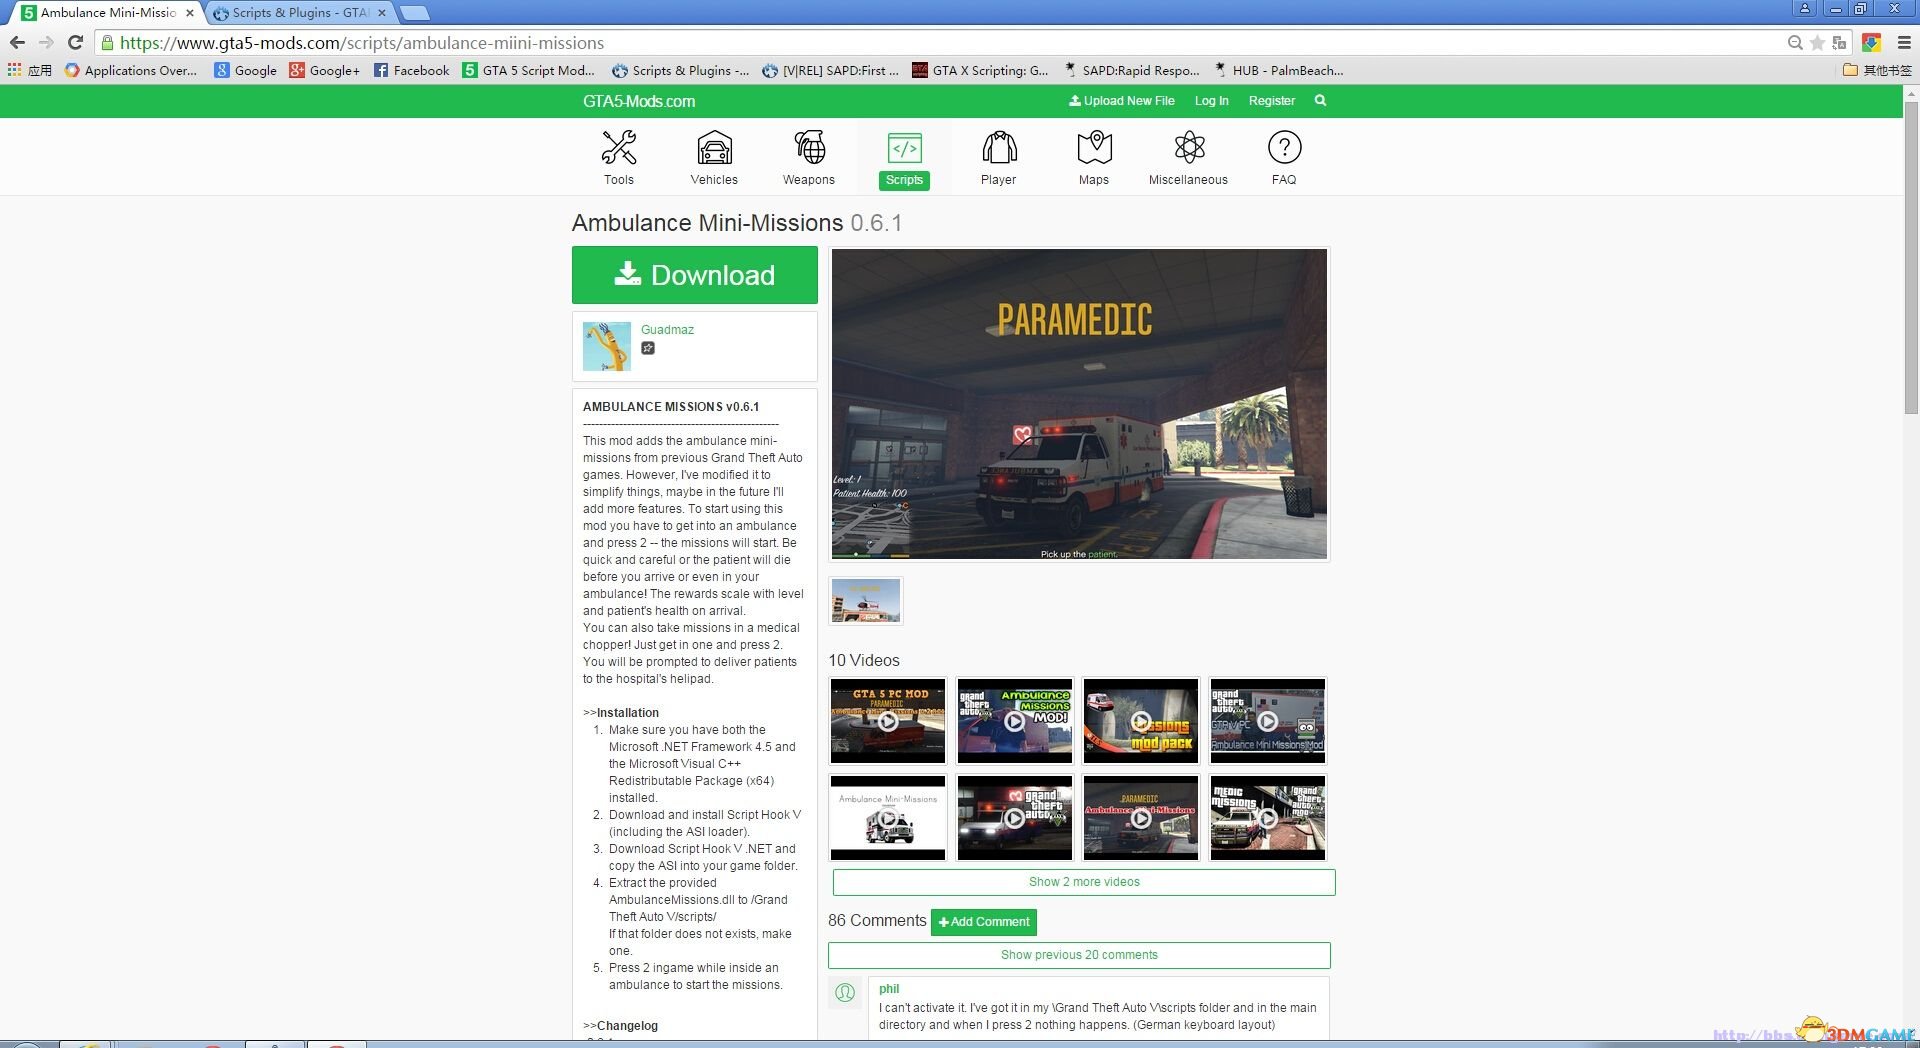This screenshot has width=1920, height=1048.
Task: Open Google+ bookmark
Action: 324,70
